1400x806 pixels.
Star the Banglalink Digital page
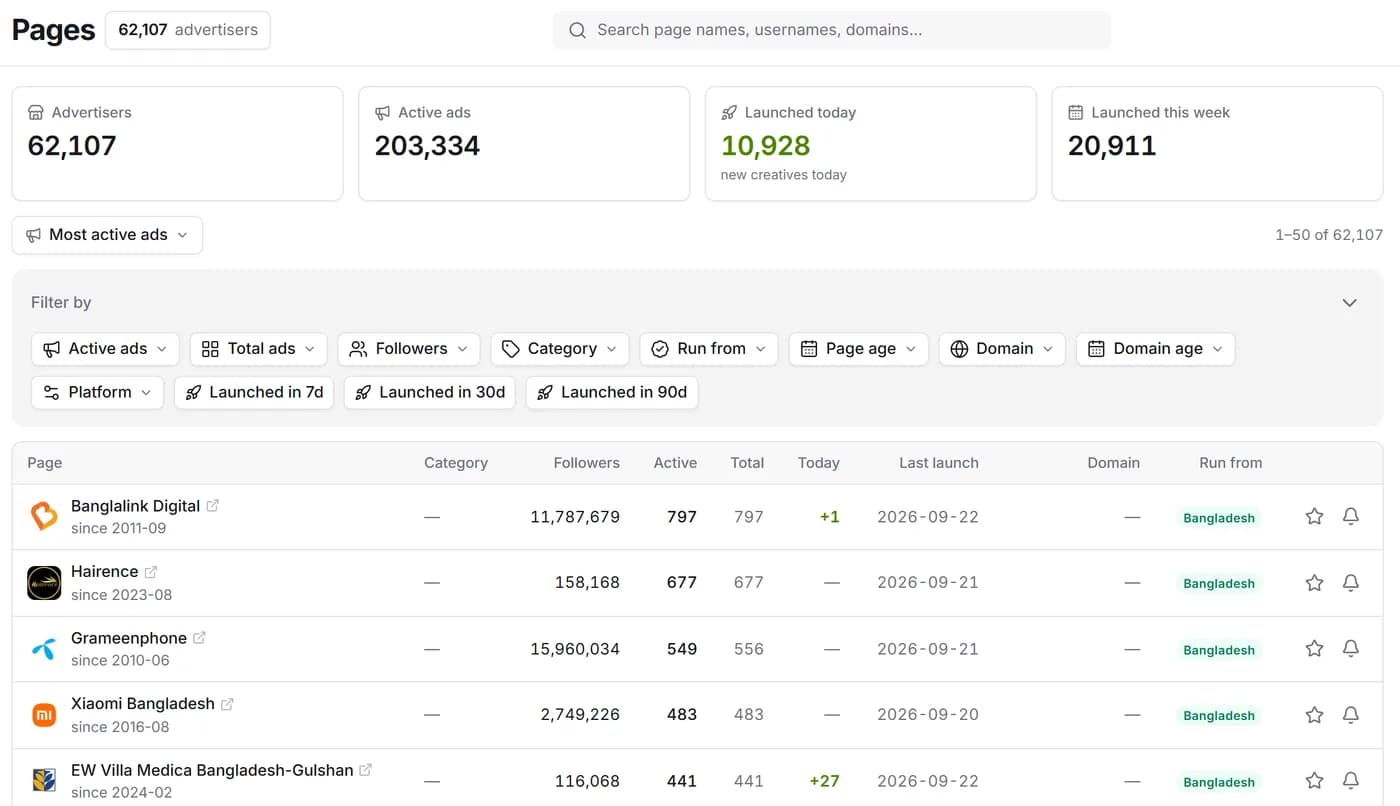point(1314,516)
